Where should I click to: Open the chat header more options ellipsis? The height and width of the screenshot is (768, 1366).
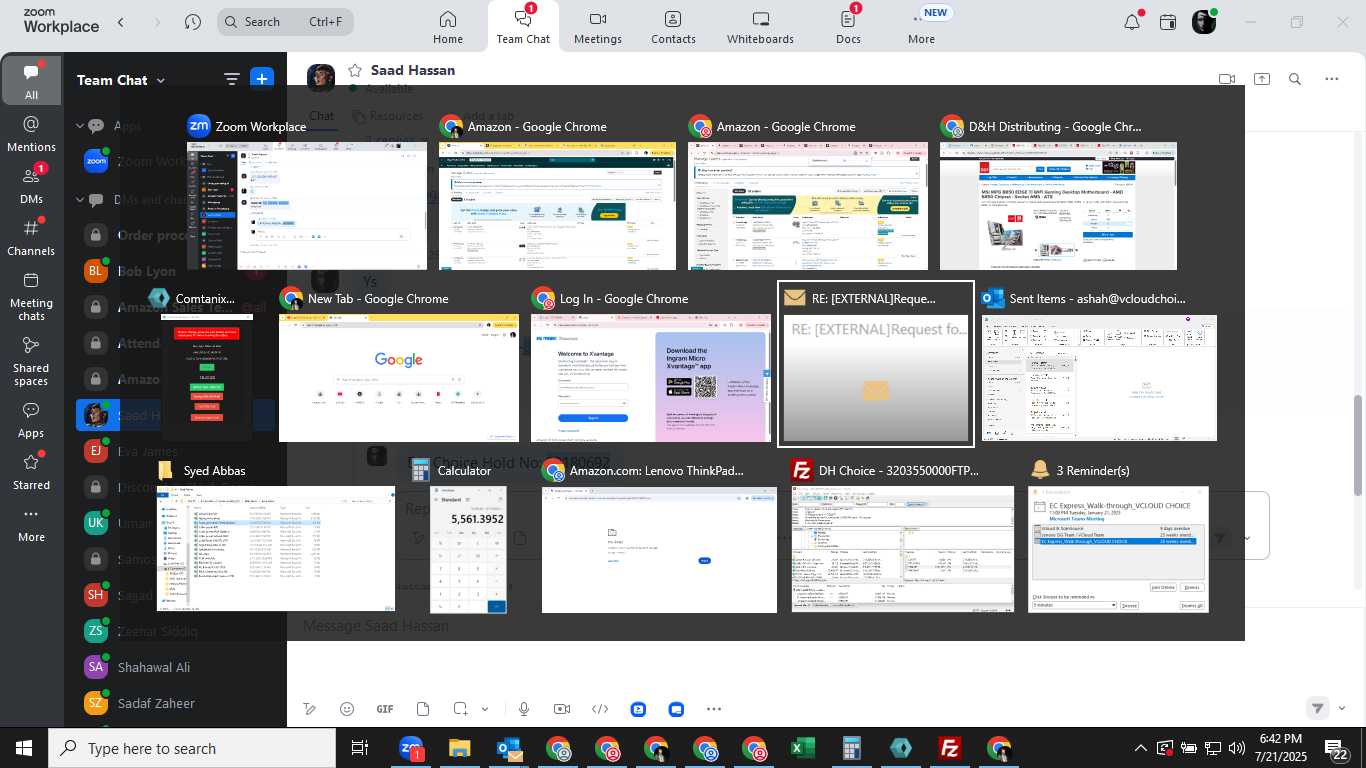pyautogui.click(x=1331, y=79)
